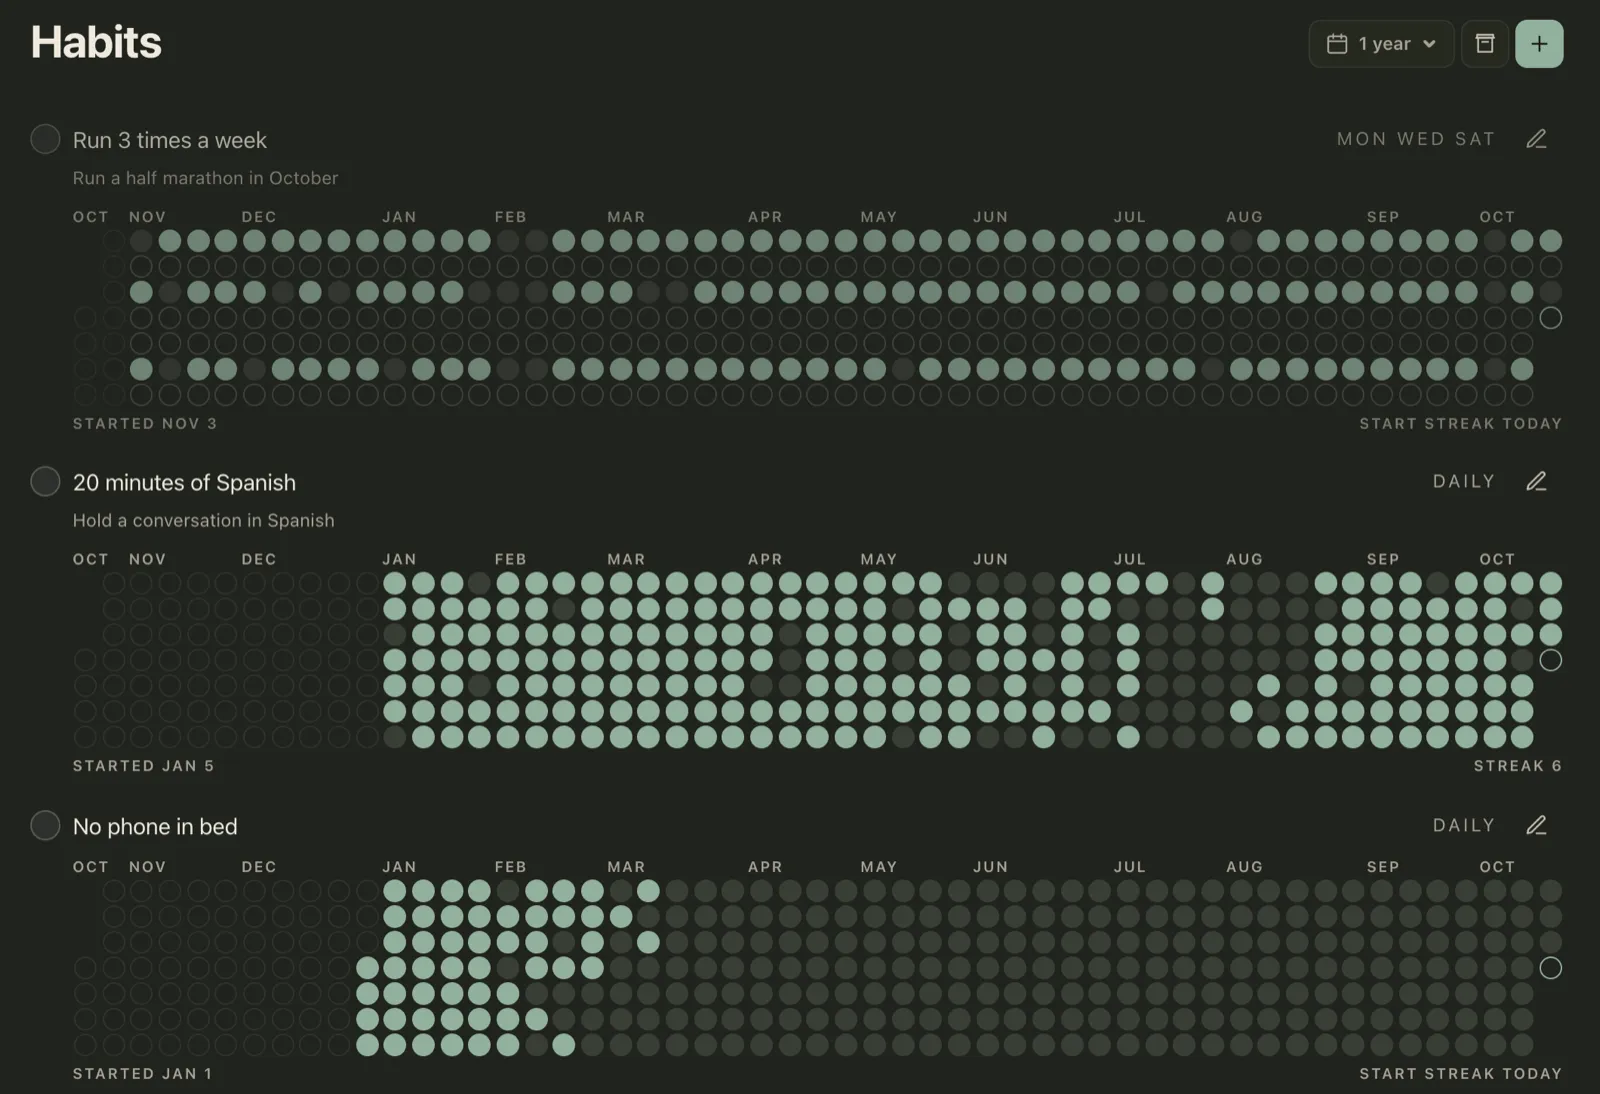Click 'Run a half marathon in October' text
Viewport: 1600px width, 1094px height.
point(205,178)
